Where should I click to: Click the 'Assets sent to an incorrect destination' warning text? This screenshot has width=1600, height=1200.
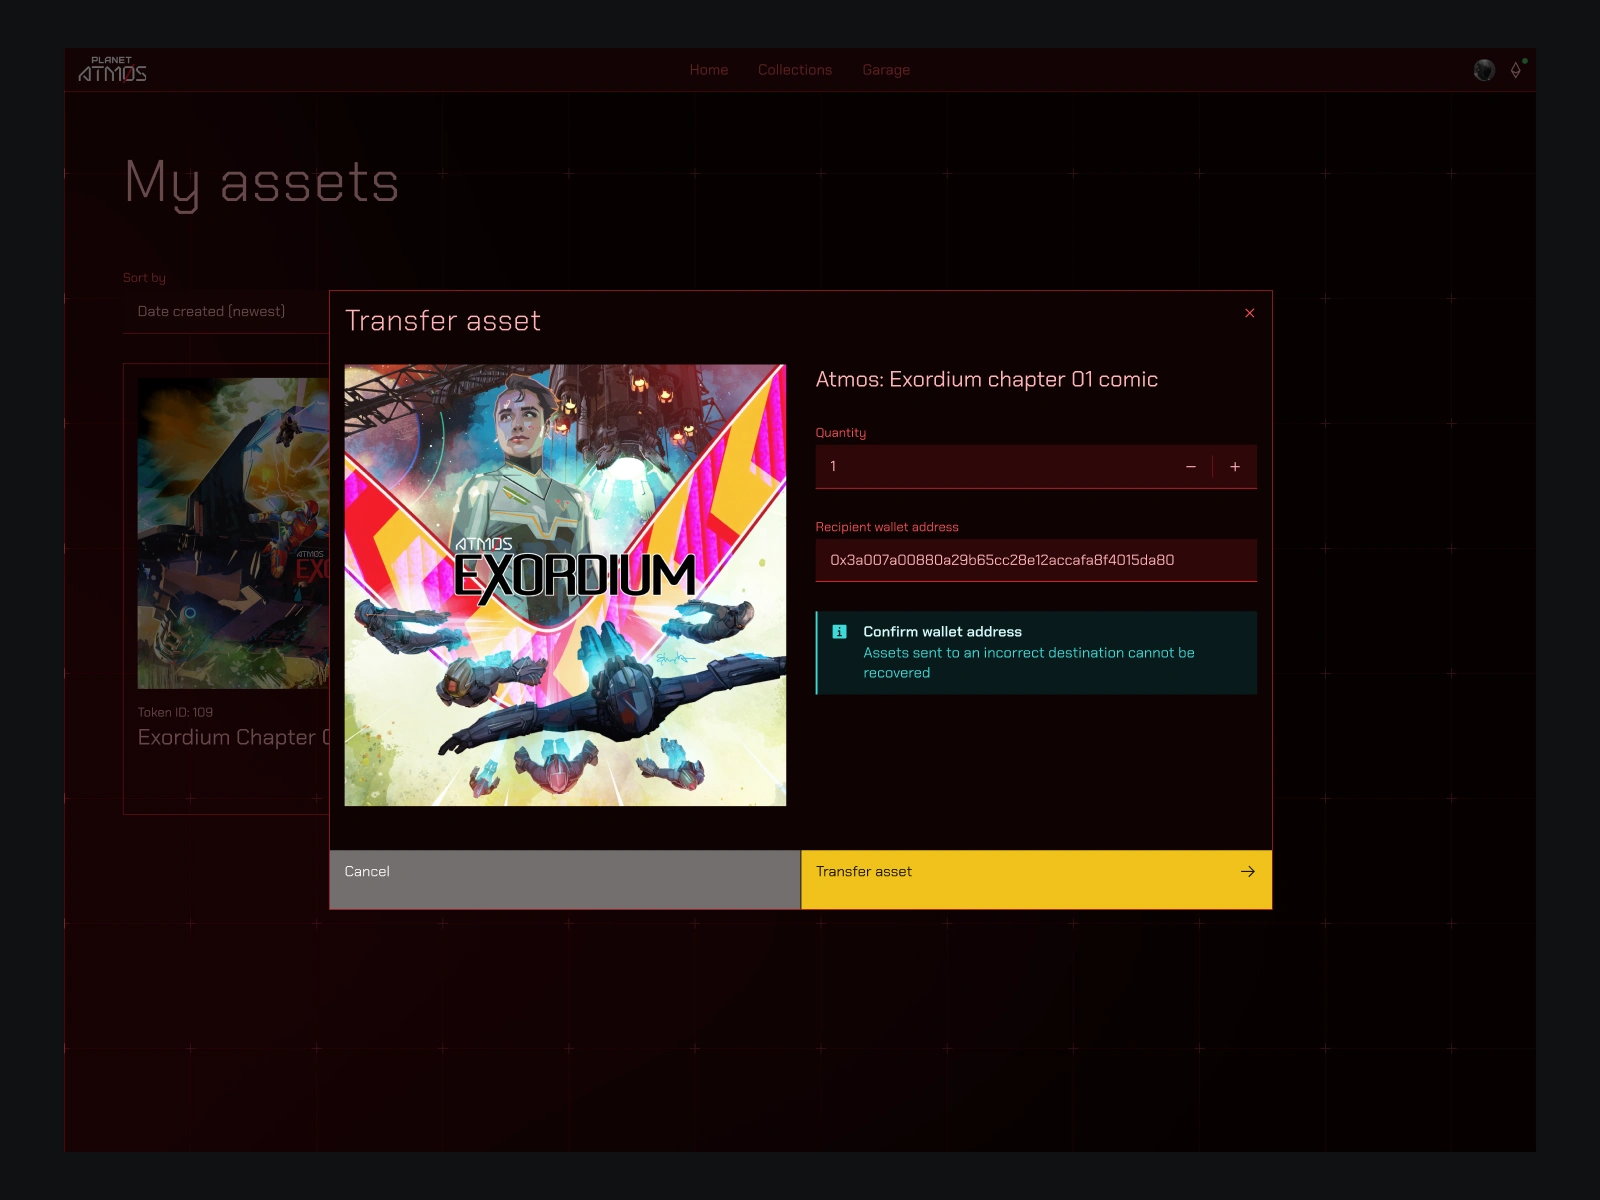[x=1028, y=663]
